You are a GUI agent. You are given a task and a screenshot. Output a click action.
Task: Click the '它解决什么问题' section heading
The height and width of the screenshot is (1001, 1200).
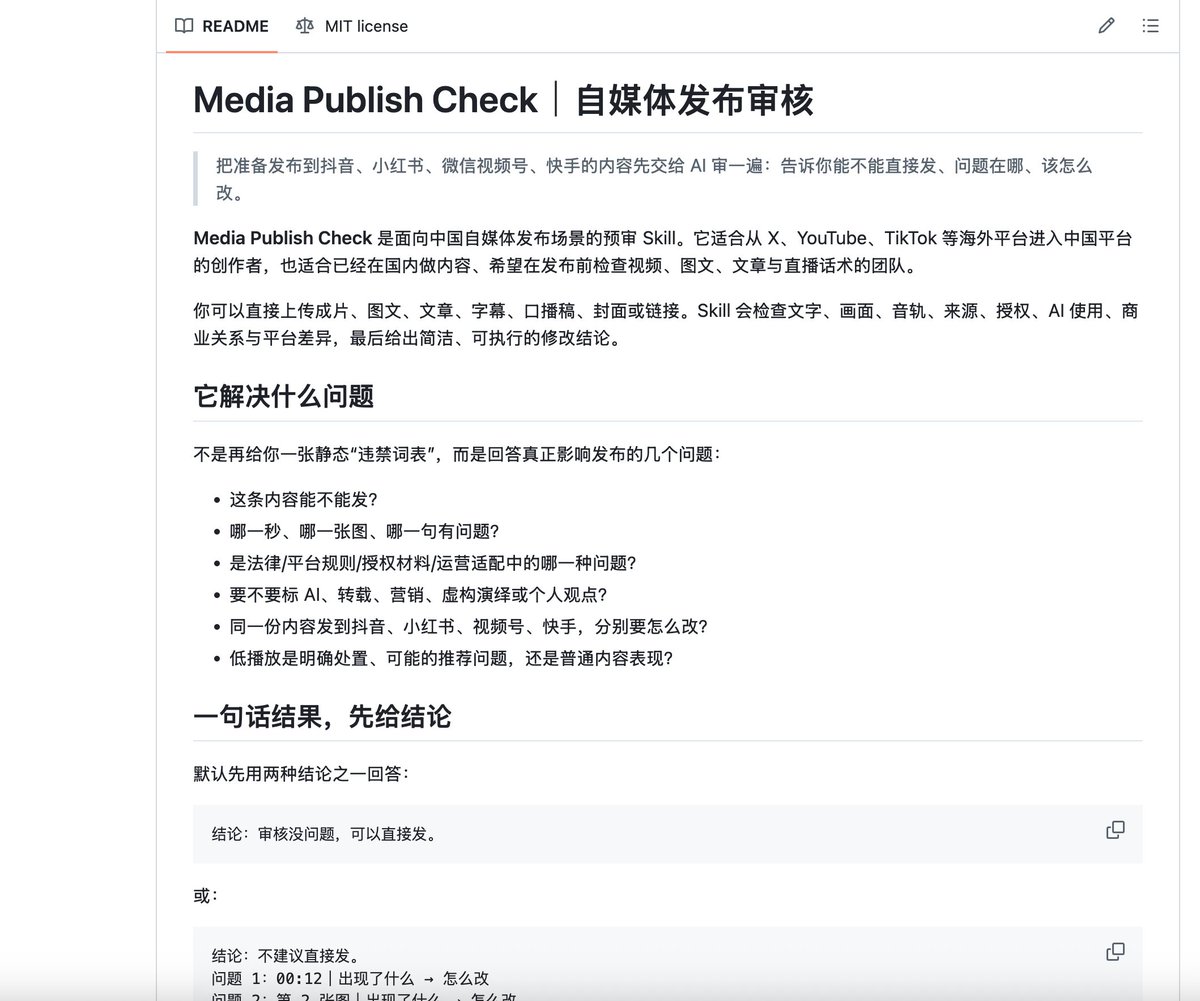point(284,396)
